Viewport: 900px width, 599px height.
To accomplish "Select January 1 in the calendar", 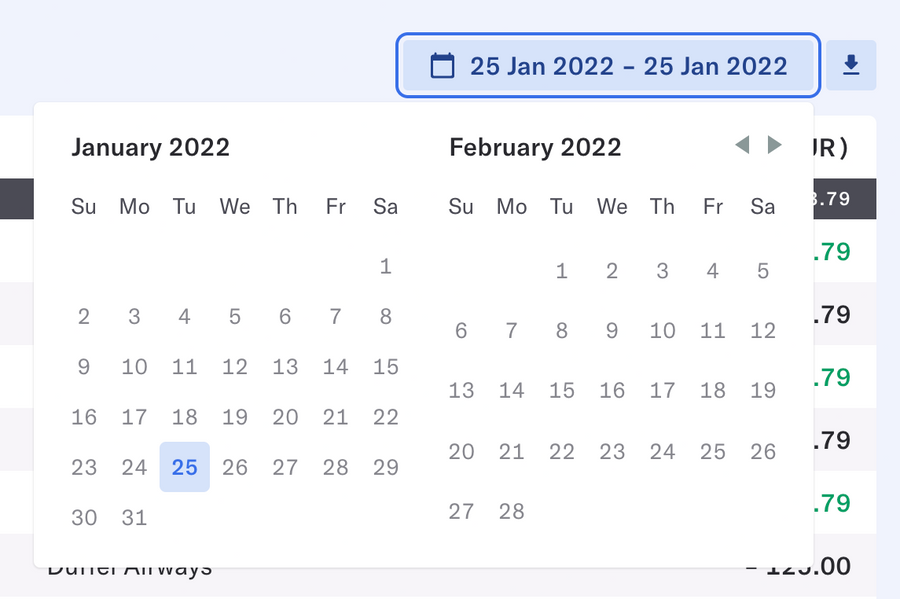I will [x=385, y=266].
